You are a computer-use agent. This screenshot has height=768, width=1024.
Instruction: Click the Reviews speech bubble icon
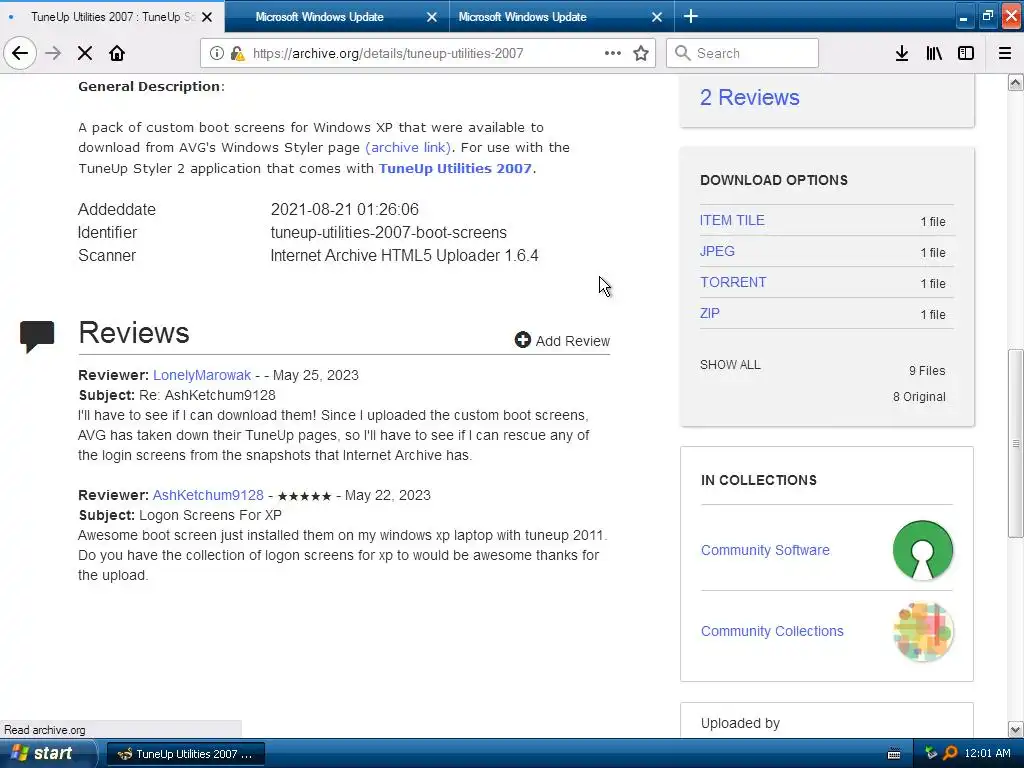37,336
